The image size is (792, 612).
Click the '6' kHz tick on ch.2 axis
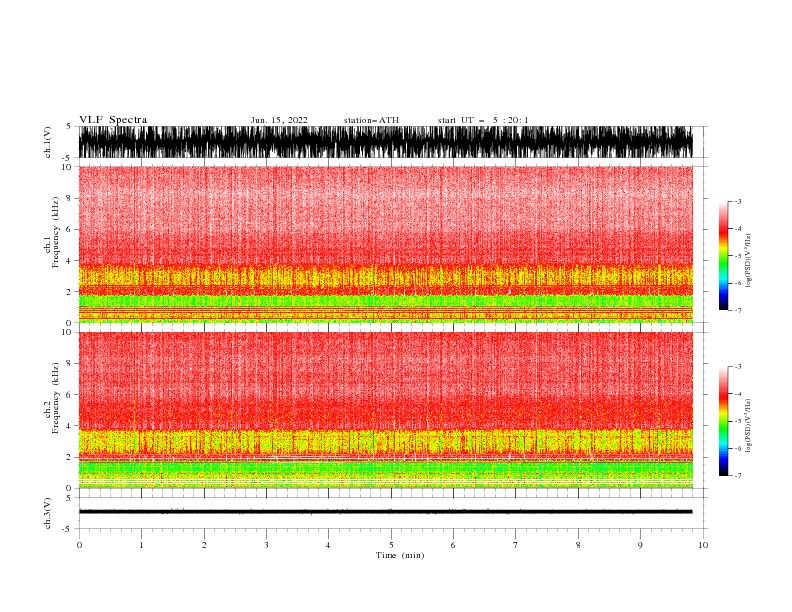69,395
